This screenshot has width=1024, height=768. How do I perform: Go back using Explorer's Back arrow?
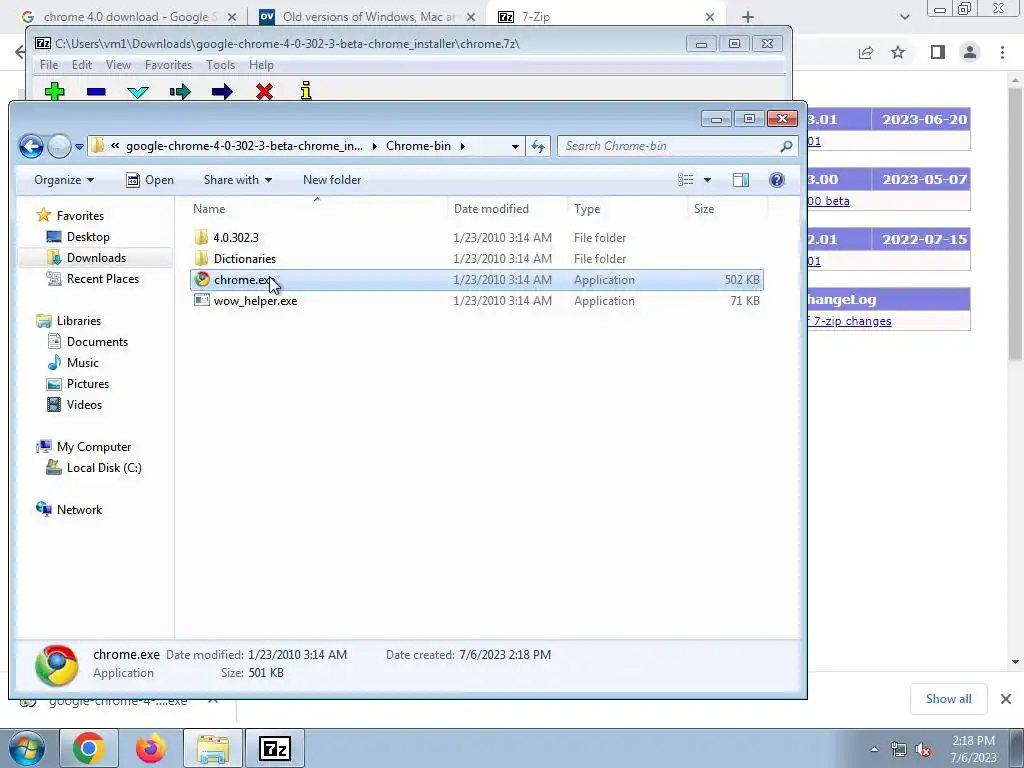point(31,146)
